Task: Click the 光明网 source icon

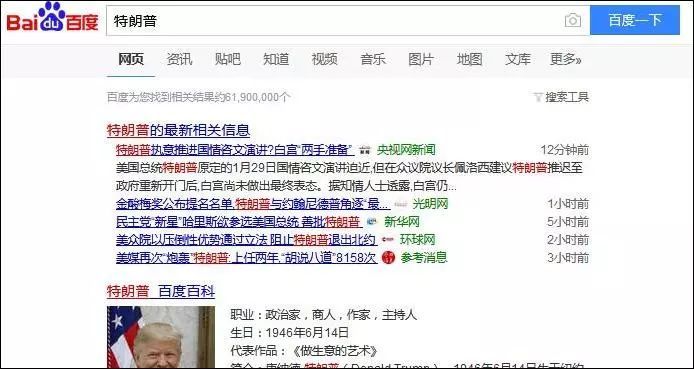Action: pos(401,204)
